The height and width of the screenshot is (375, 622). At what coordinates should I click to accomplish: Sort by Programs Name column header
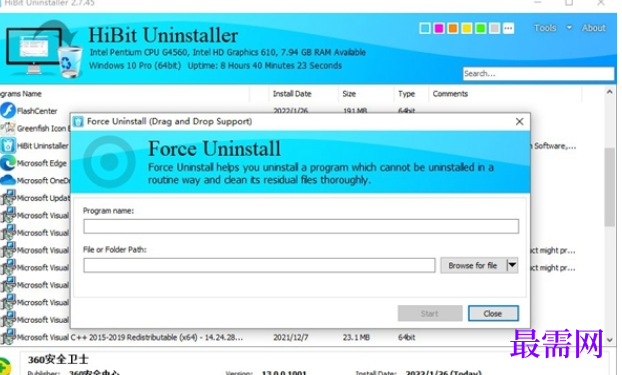pyautogui.click(x=21, y=94)
